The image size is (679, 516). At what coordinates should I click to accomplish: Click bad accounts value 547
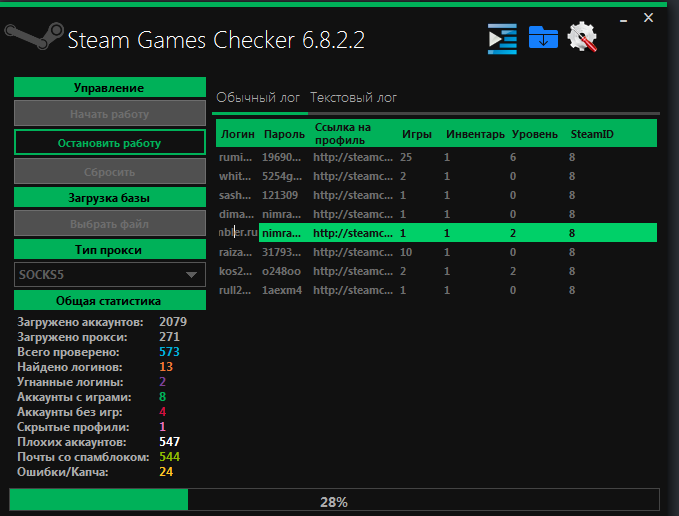click(x=169, y=442)
